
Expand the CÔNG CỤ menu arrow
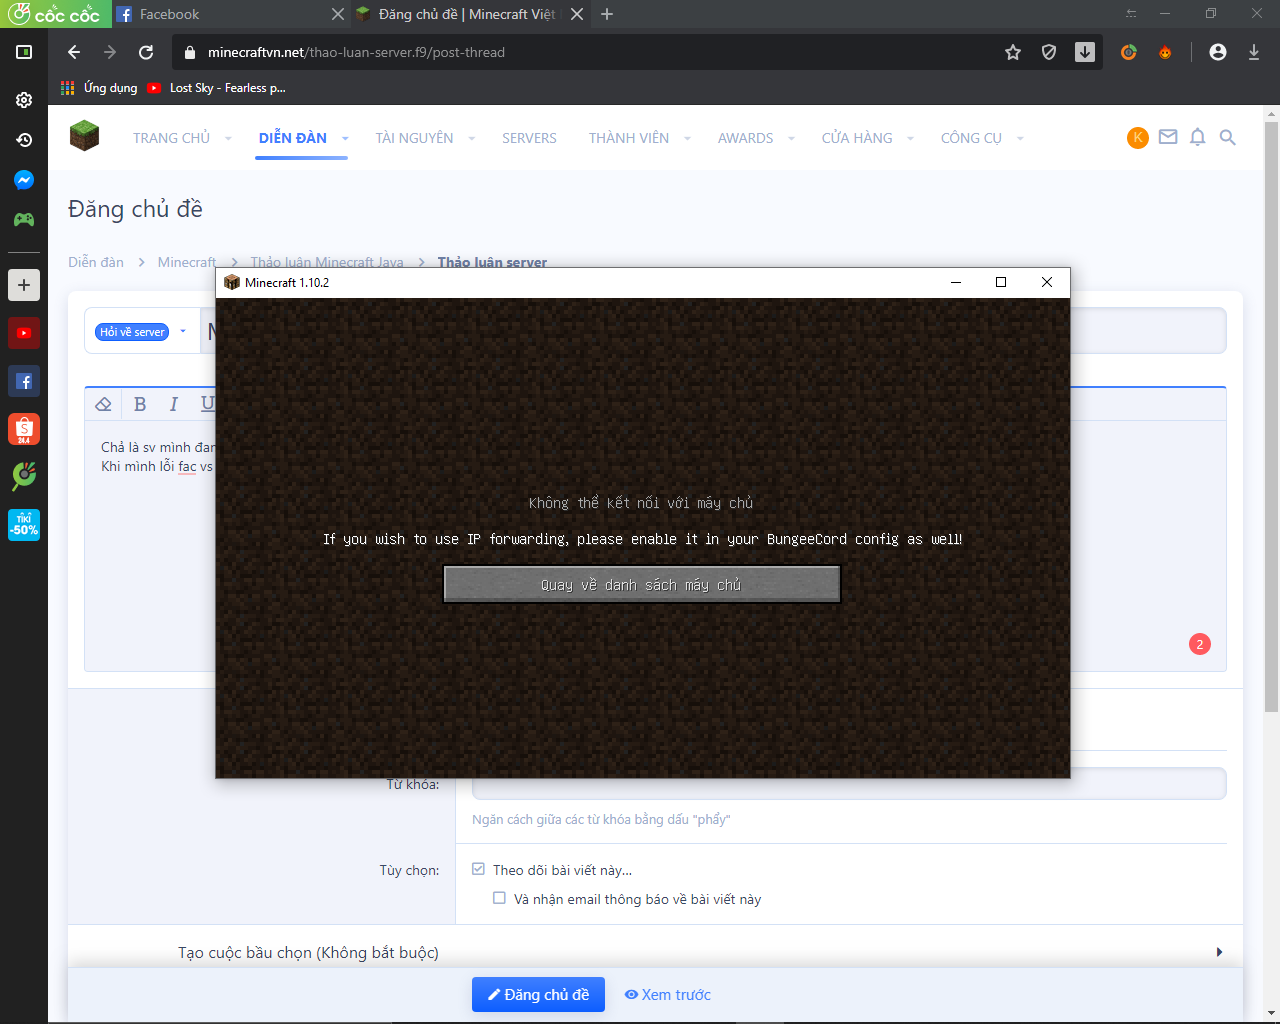[1020, 139]
